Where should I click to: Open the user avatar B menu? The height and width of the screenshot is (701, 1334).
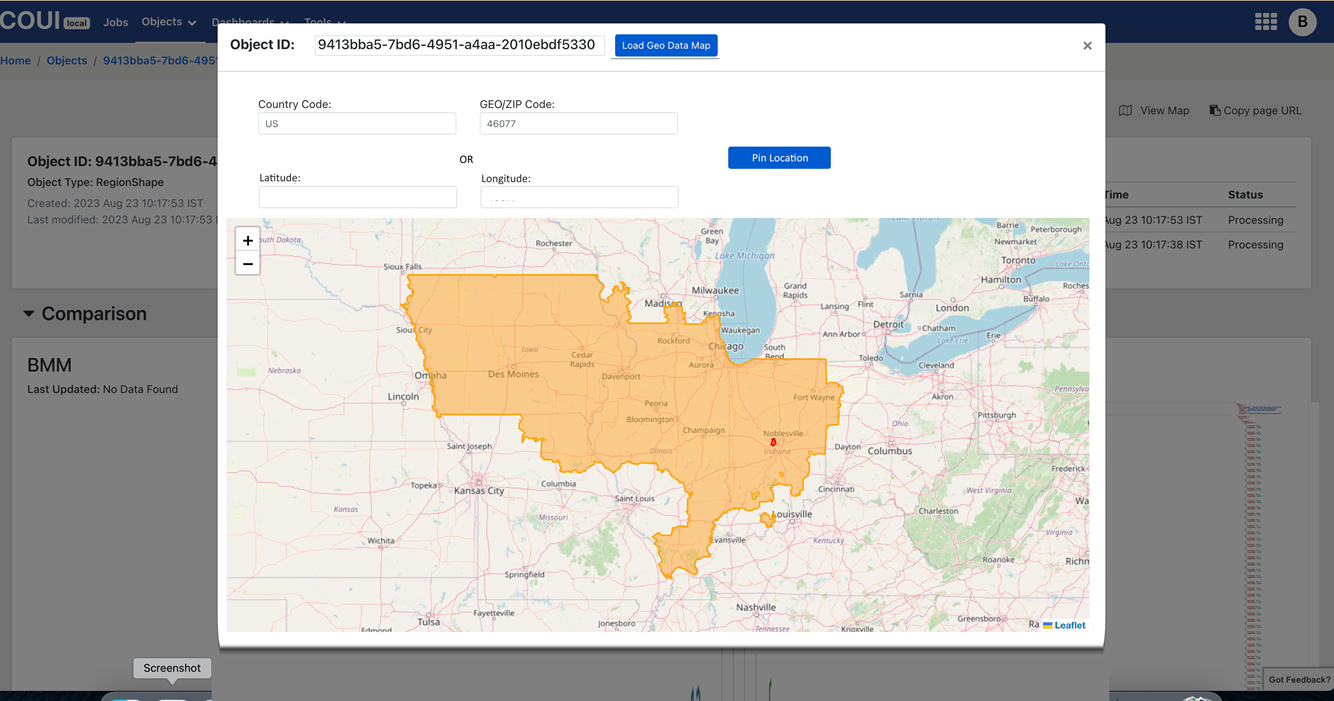(x=1302, y=22)
